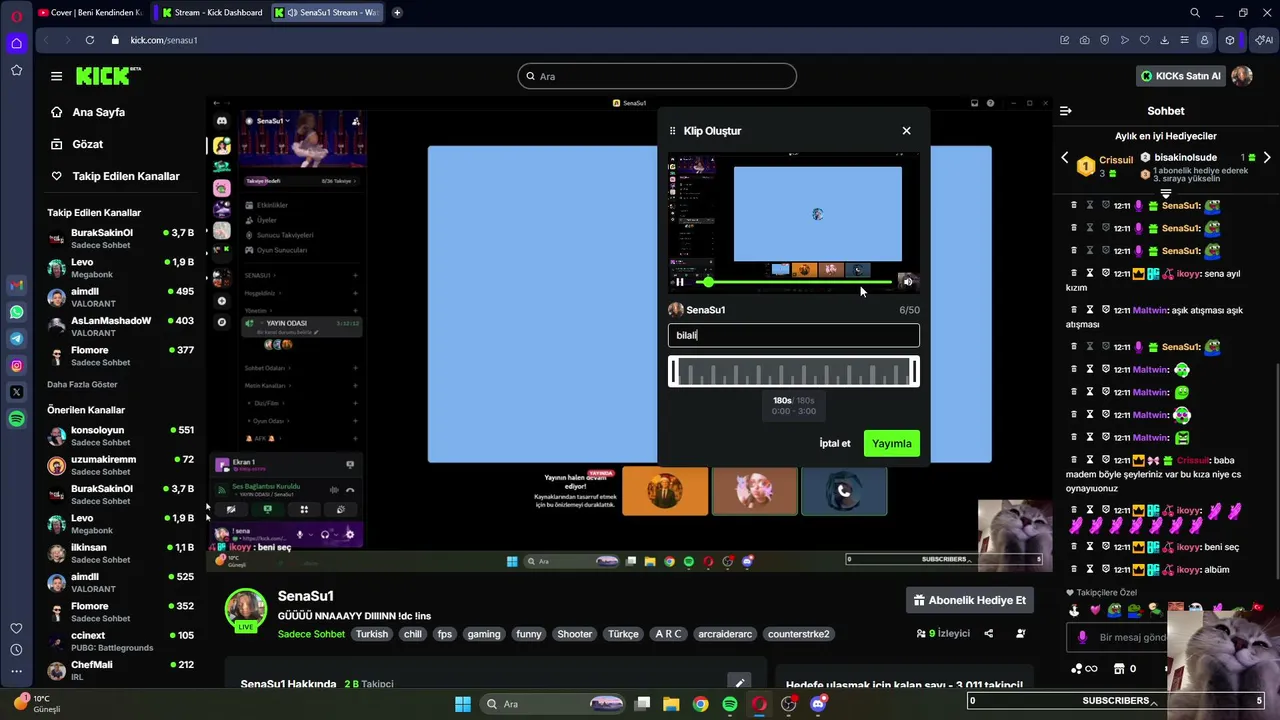Click the clip title field containing 'bilali'
This screenshot has height=720, width=1280.
(793, 335)
